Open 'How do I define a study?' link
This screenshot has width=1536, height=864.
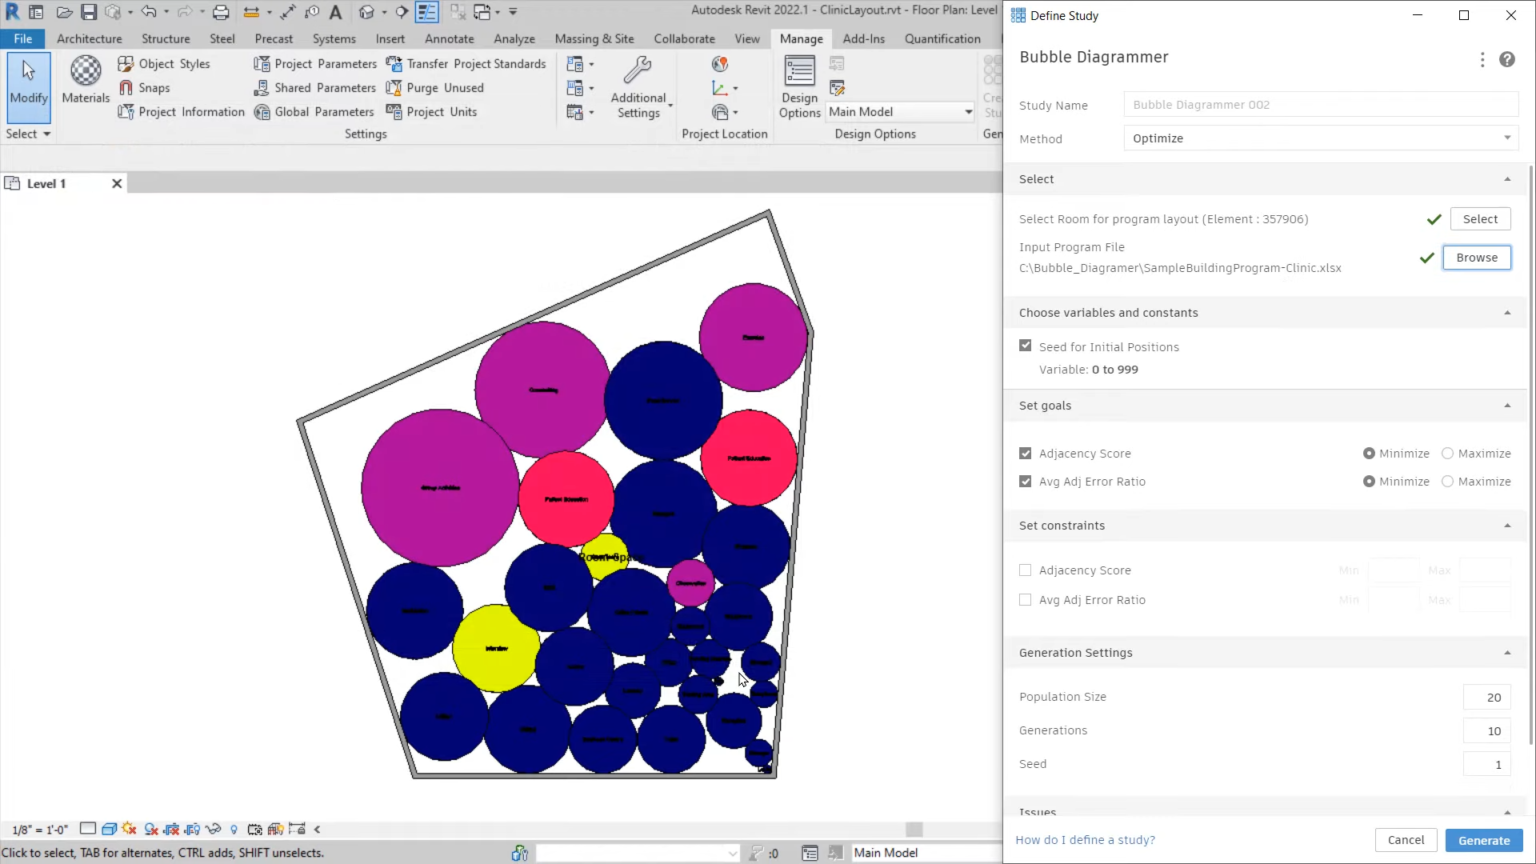[1085, 840]
